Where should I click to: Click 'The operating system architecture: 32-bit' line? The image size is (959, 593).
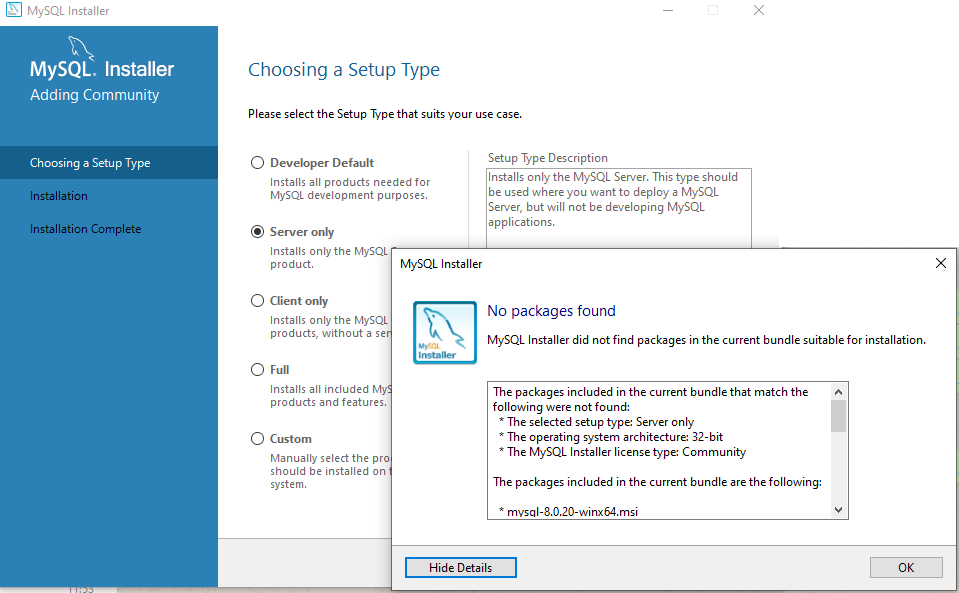pos(611,436)
